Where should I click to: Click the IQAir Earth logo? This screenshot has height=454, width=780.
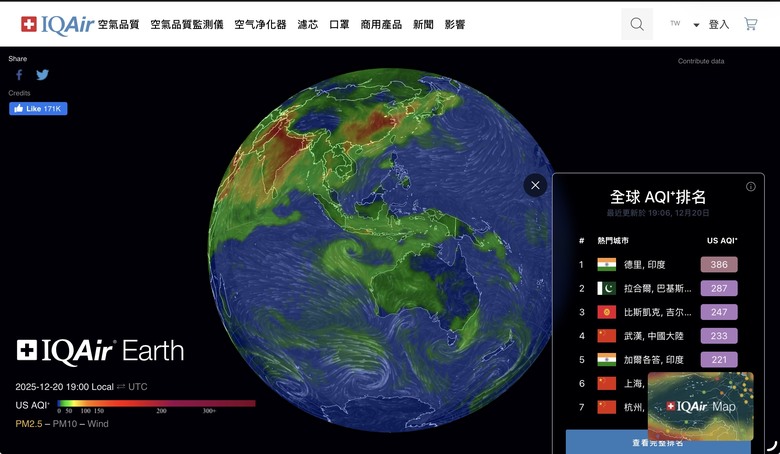point(100,352)
